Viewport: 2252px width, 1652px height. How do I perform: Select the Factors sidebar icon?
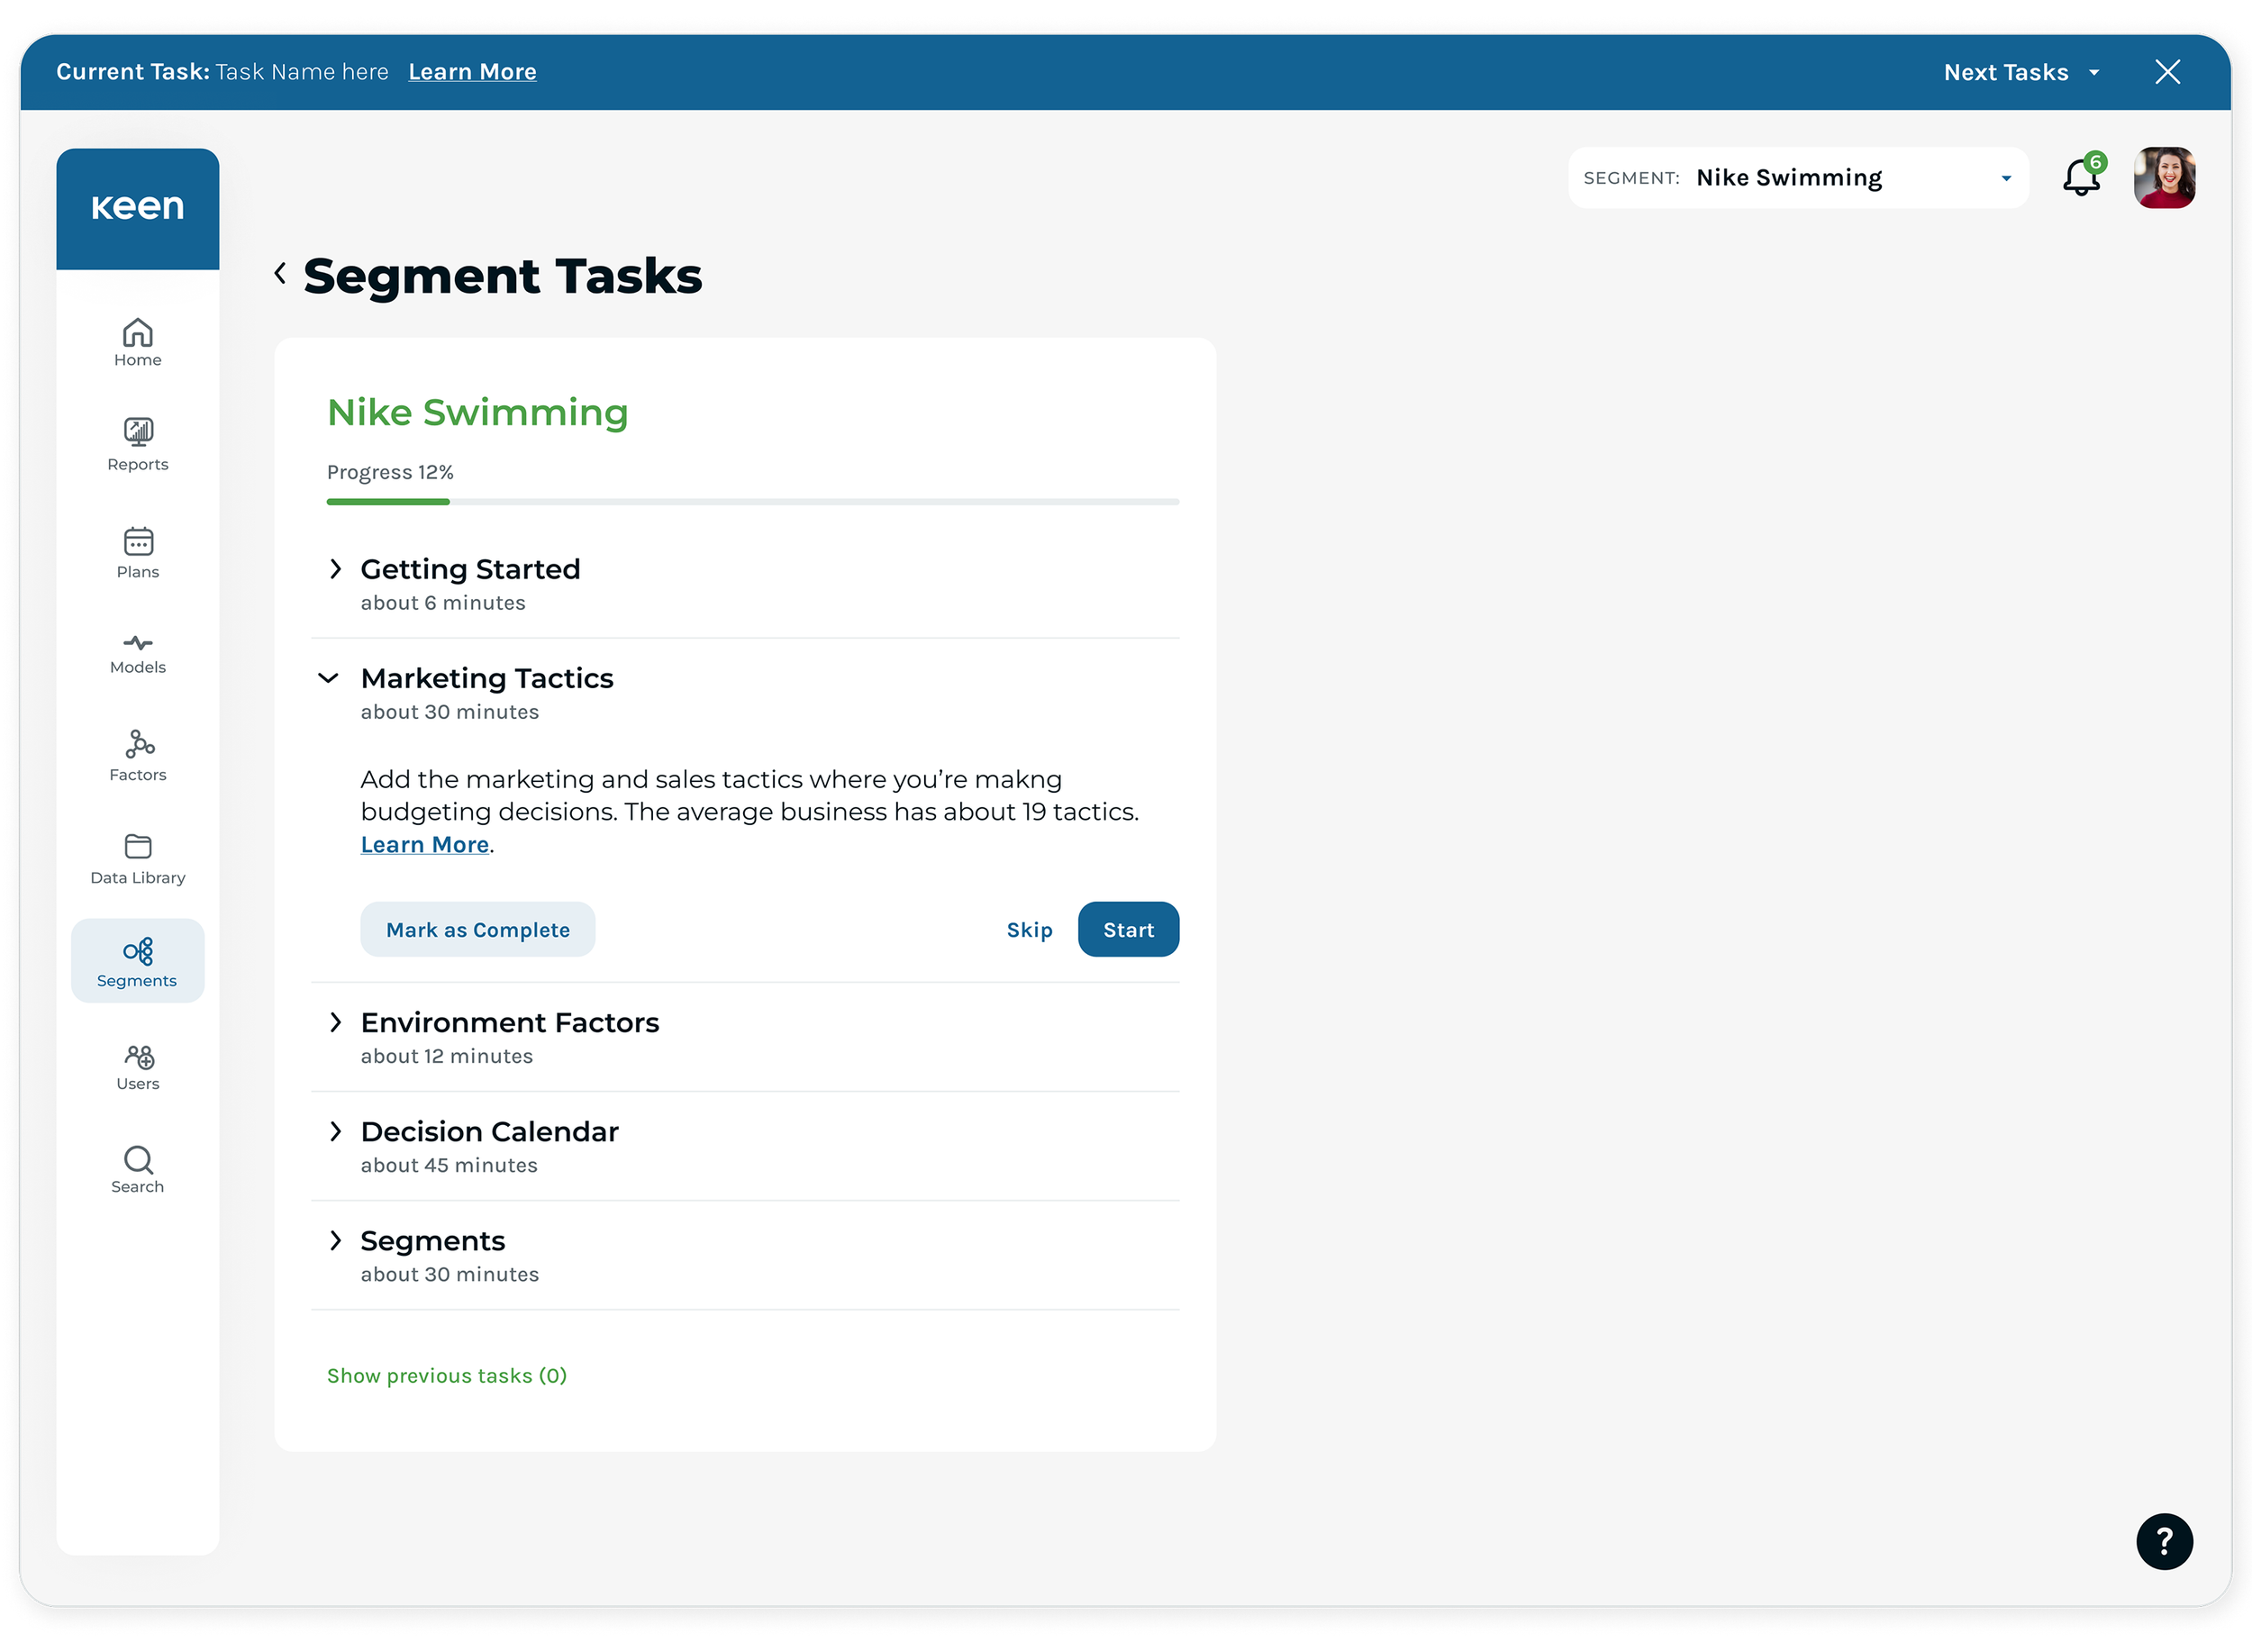[137, 755]
